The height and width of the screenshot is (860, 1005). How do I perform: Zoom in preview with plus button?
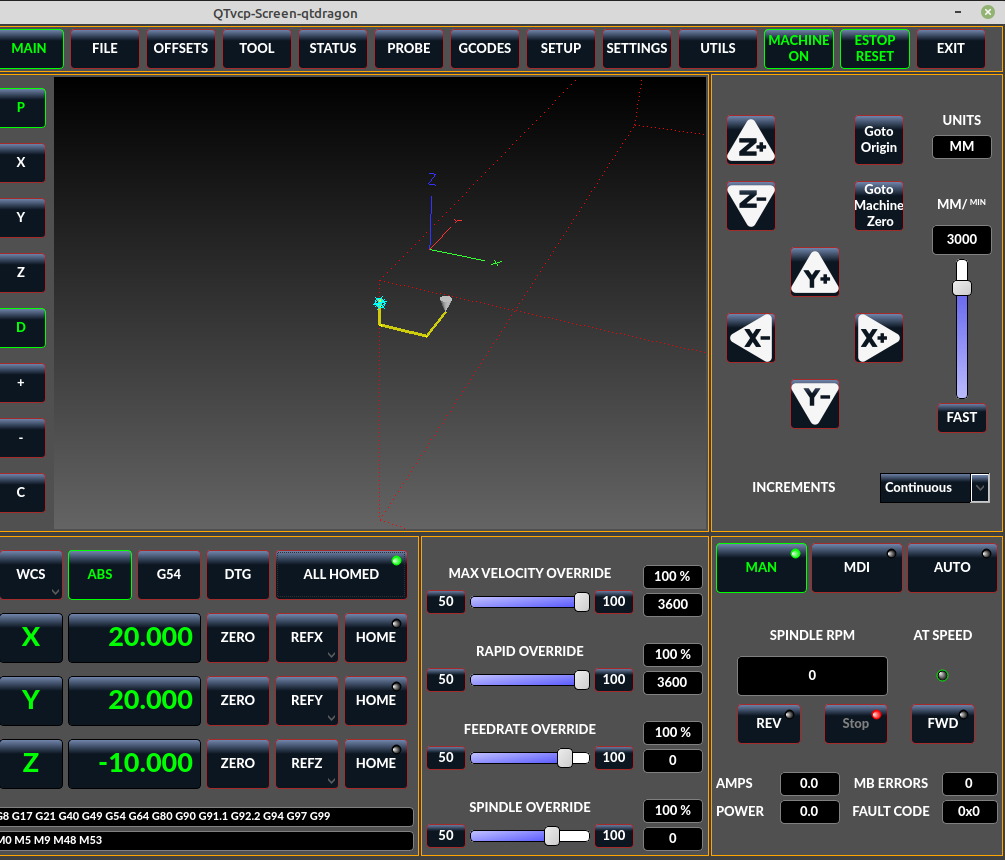[x=21, y=383]
